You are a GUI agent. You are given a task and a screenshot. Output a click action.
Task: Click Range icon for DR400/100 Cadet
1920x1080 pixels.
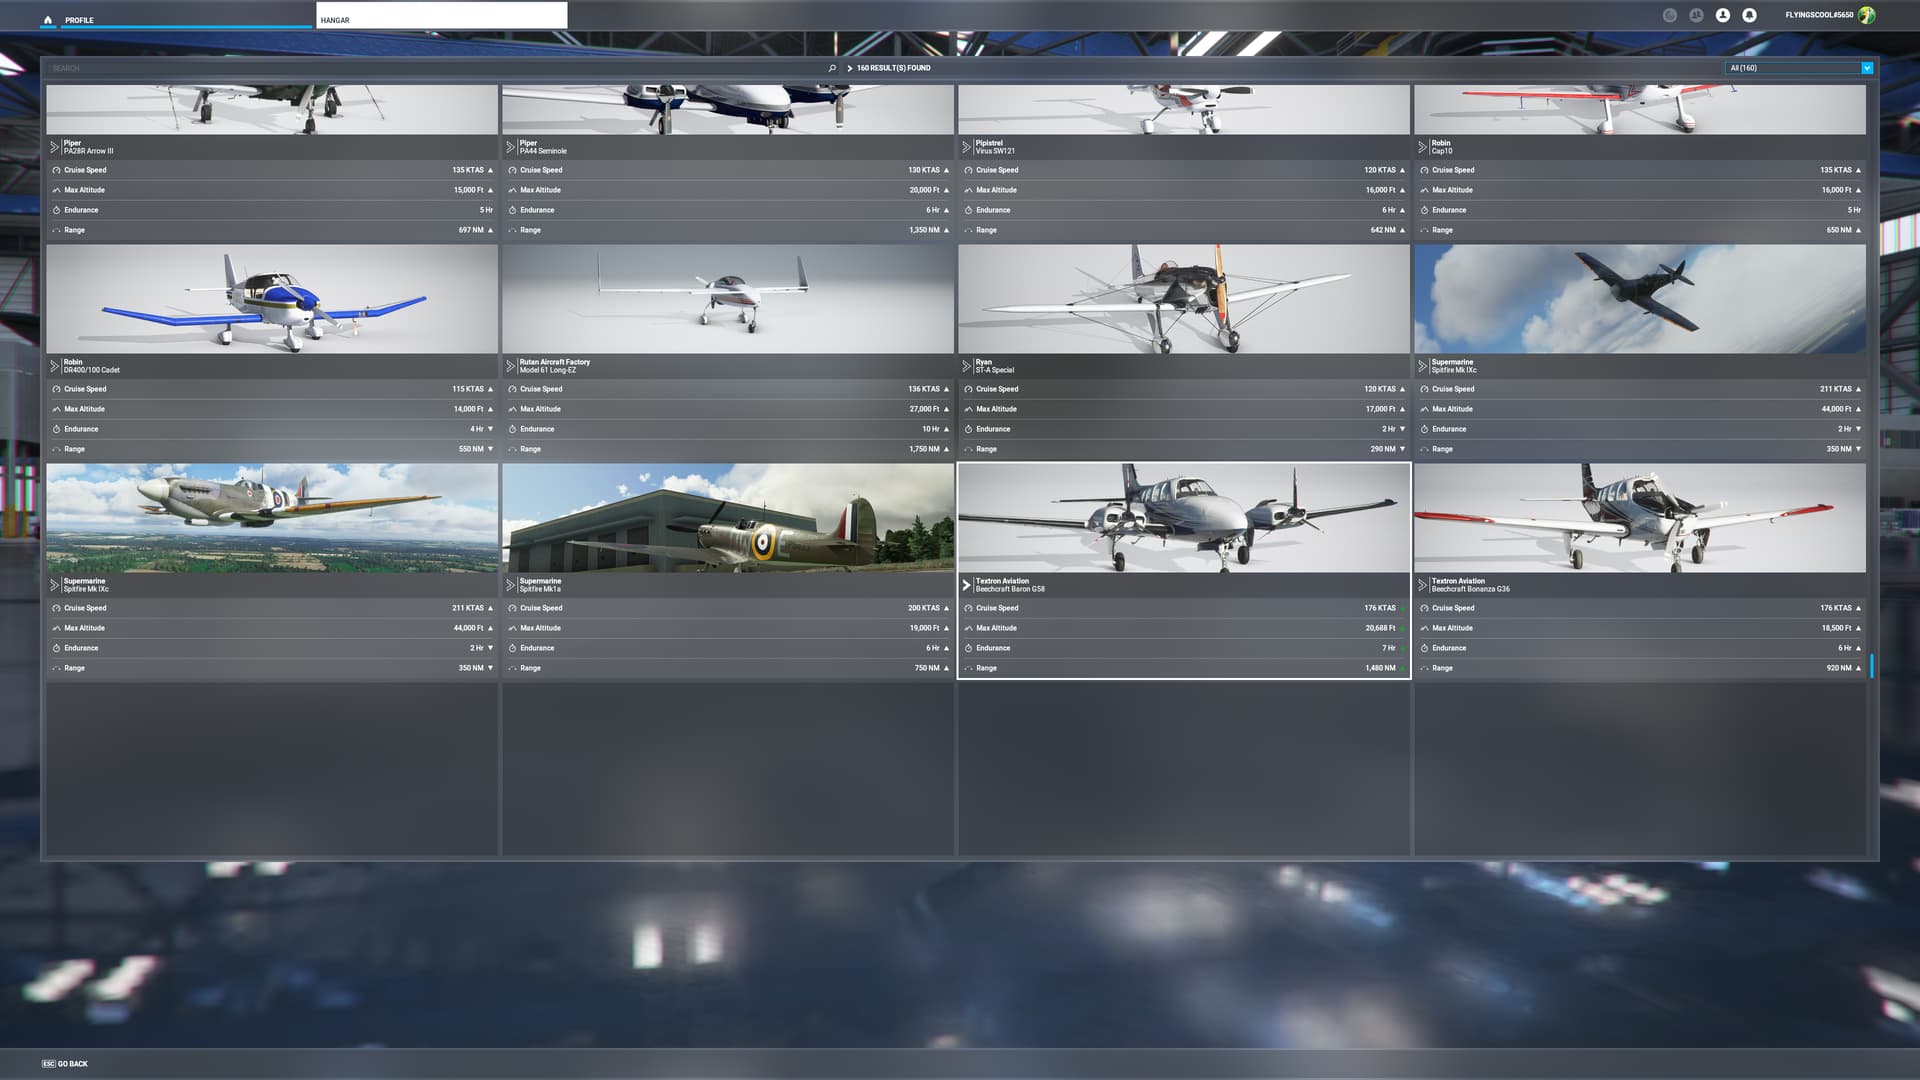[56, 449]
